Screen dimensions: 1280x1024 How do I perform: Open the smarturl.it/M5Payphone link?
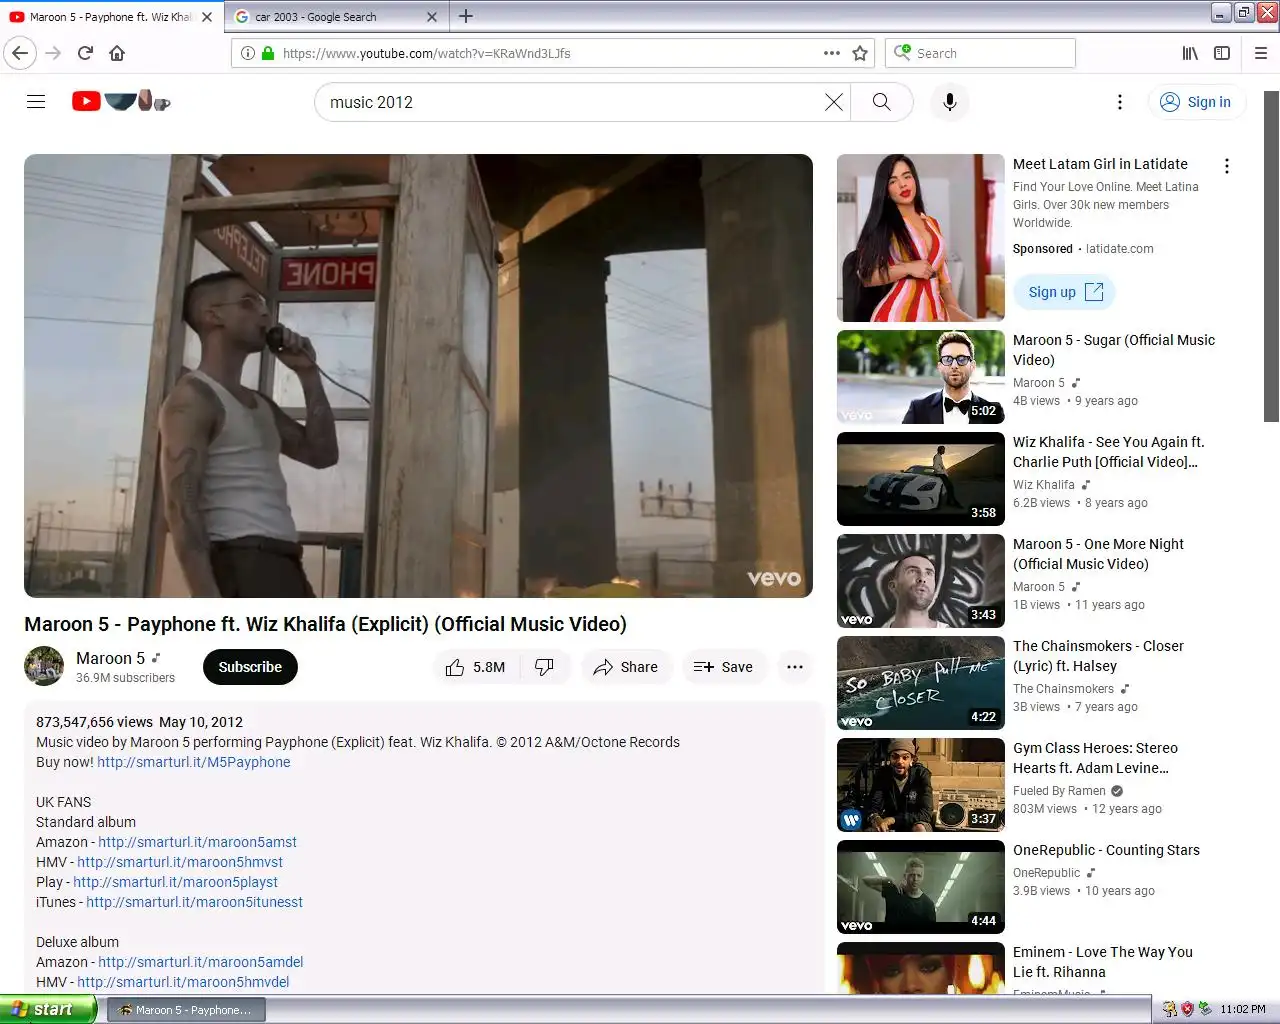pyautogui.click(x=194, y=762)
